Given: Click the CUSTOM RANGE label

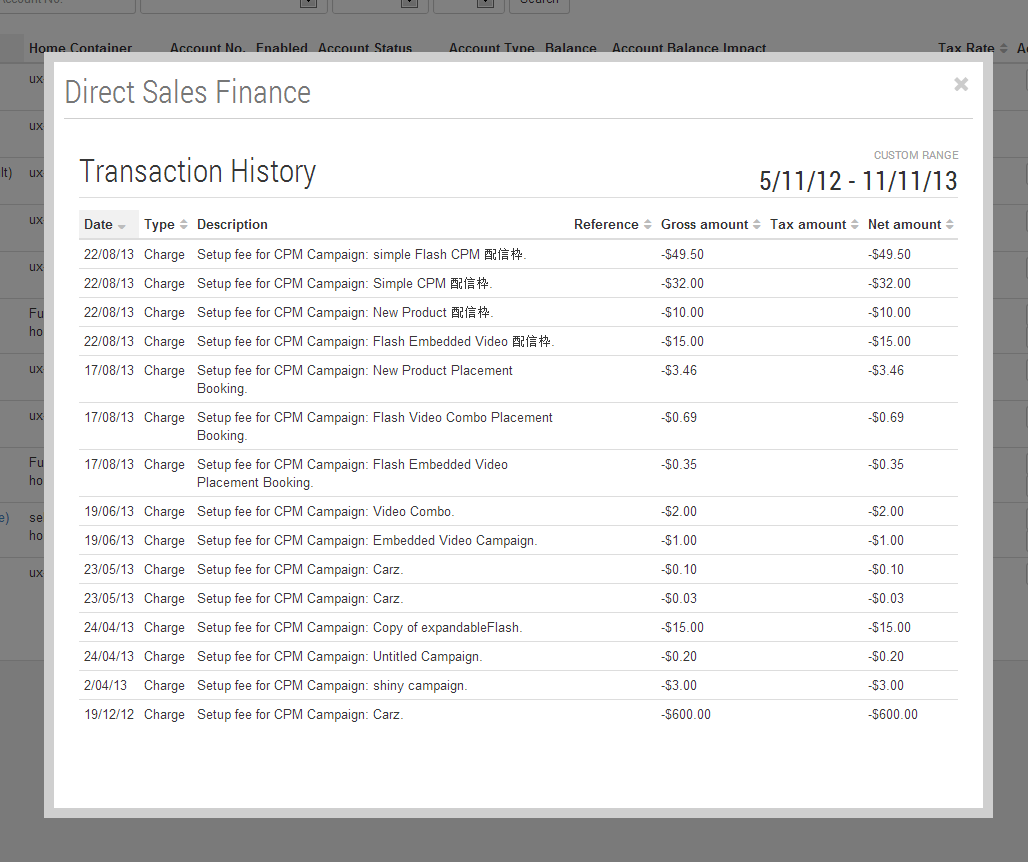Looking at the screenshot, I should [916, 155].
